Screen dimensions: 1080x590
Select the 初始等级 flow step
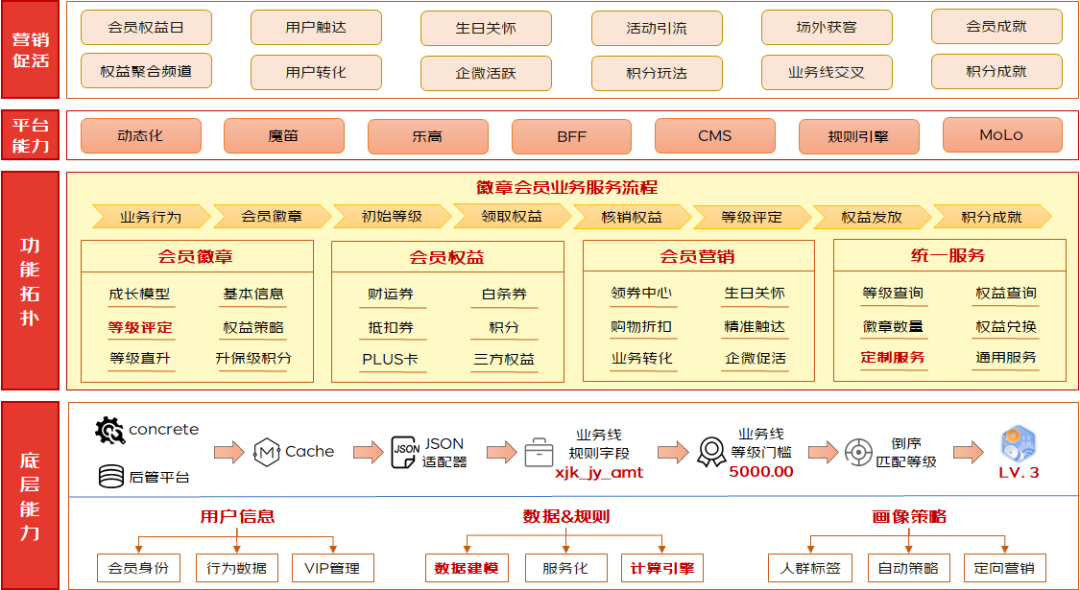[392, 216]
